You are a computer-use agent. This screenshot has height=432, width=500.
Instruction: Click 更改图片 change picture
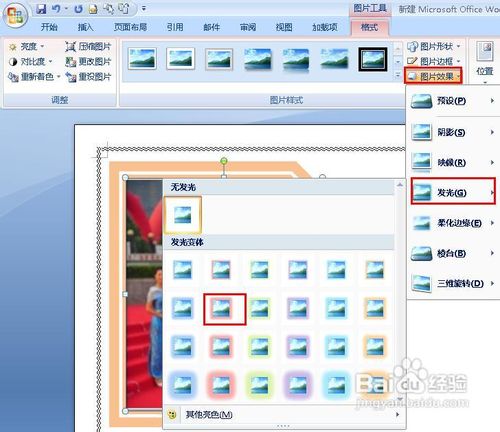88,62
